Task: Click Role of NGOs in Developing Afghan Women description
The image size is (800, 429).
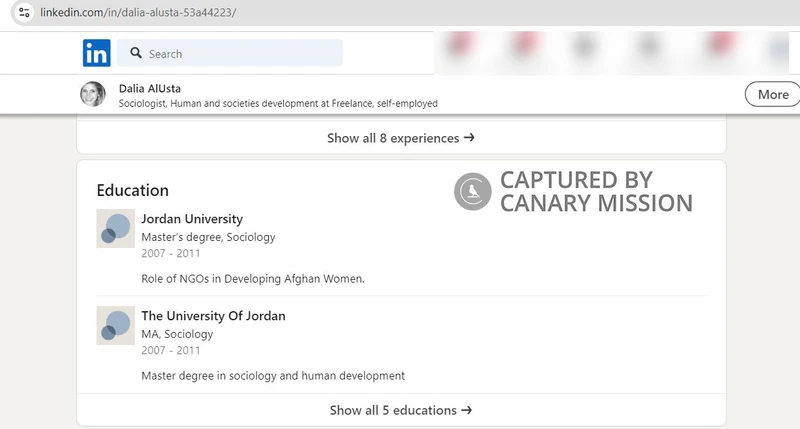Action: 253,278
